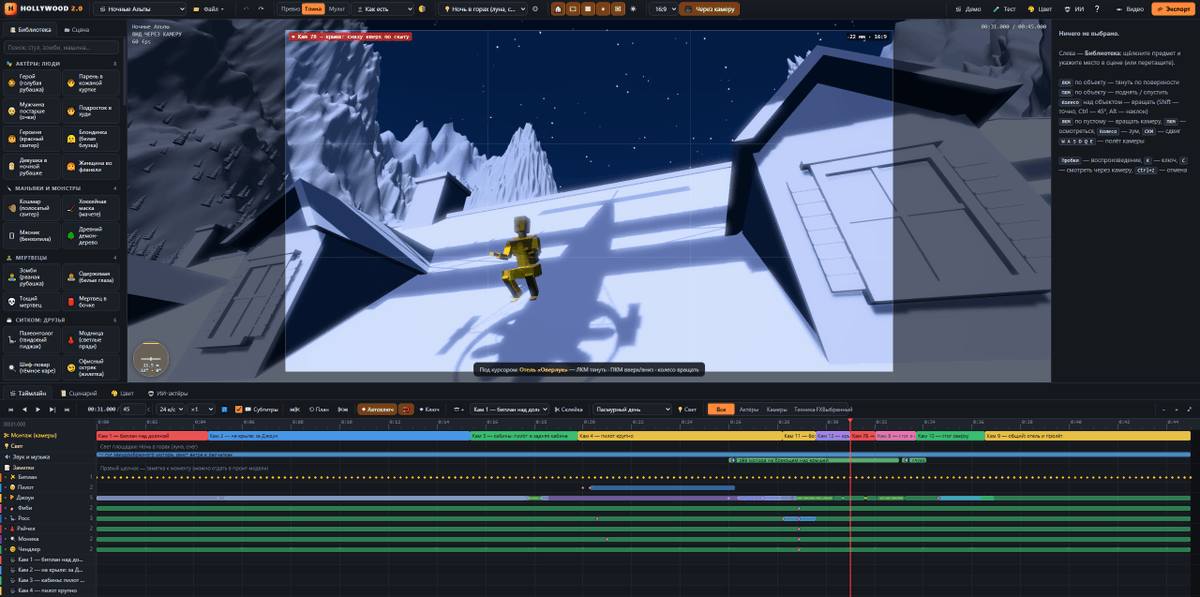Click the 'Видео' button in top bar
The width and height of the screenshot is (1200, 597).
coord(1131,9)
